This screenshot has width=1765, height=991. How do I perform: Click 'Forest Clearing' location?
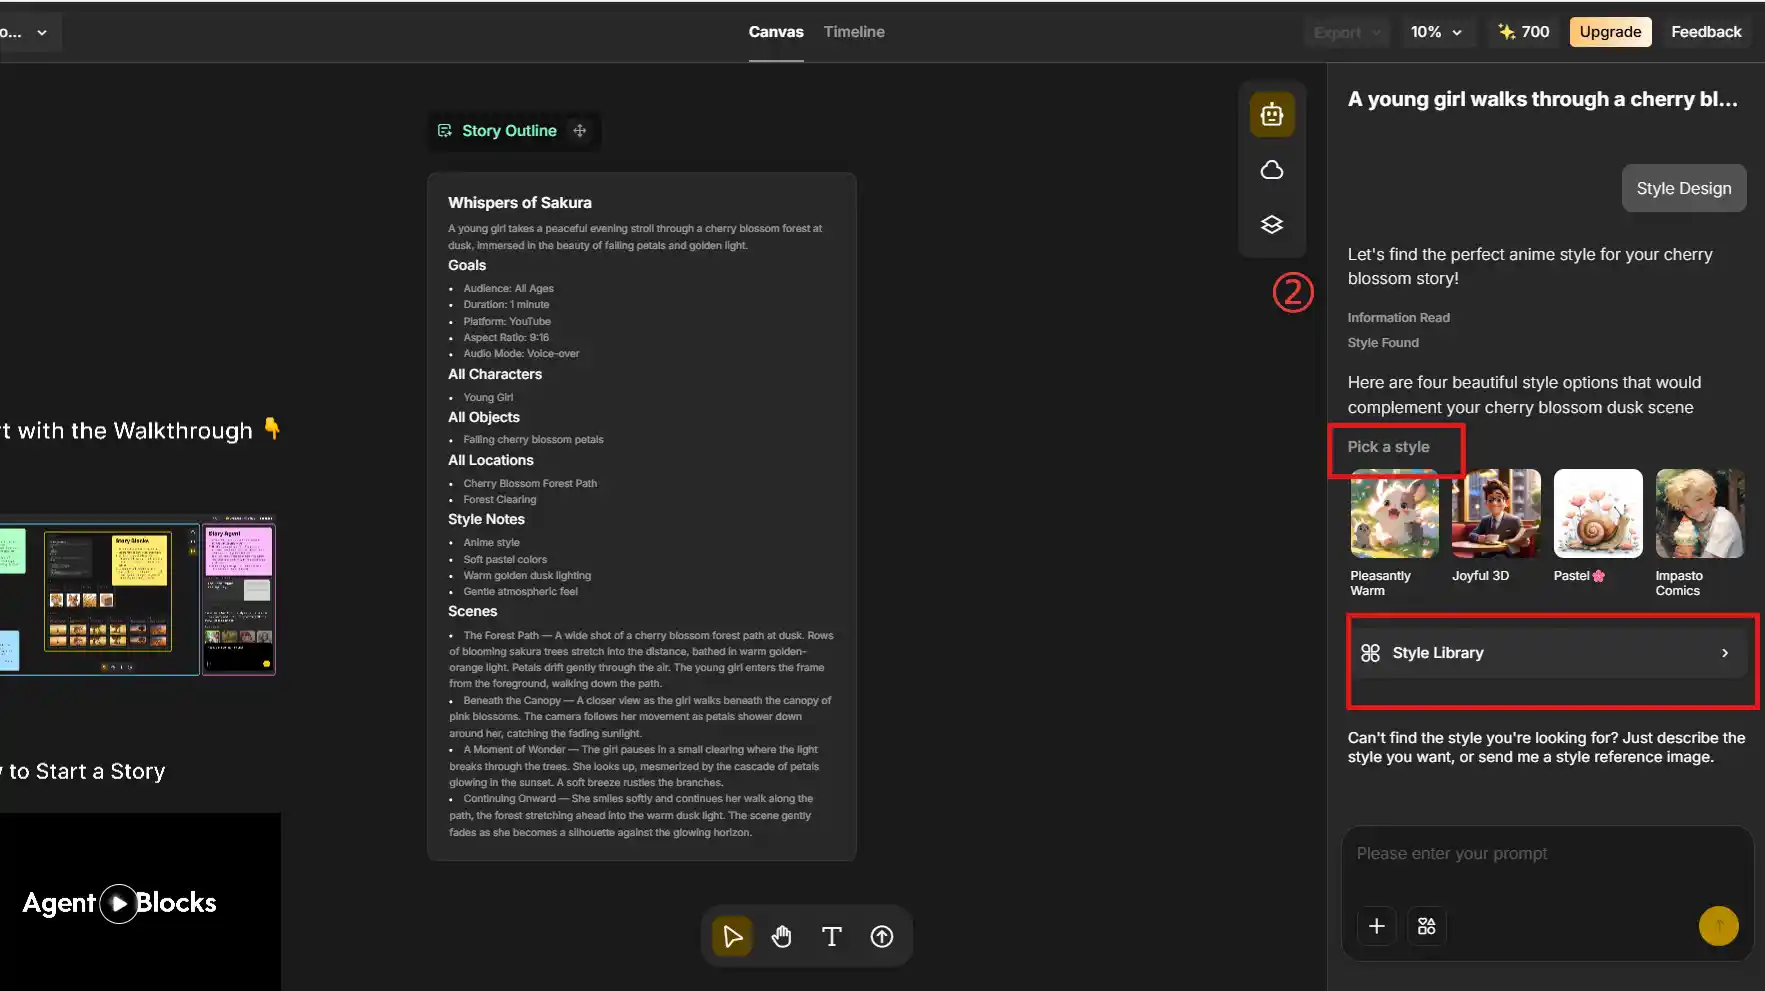click(500, 500)
